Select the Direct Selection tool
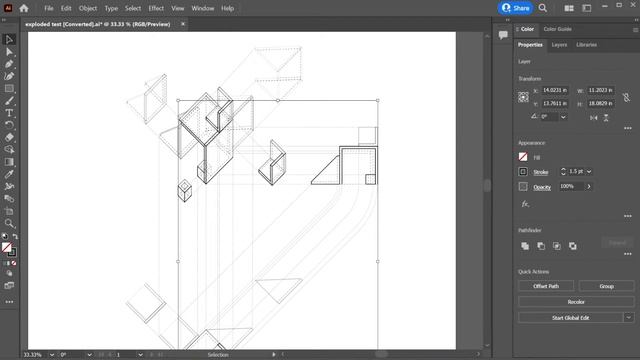 (9, 52)
